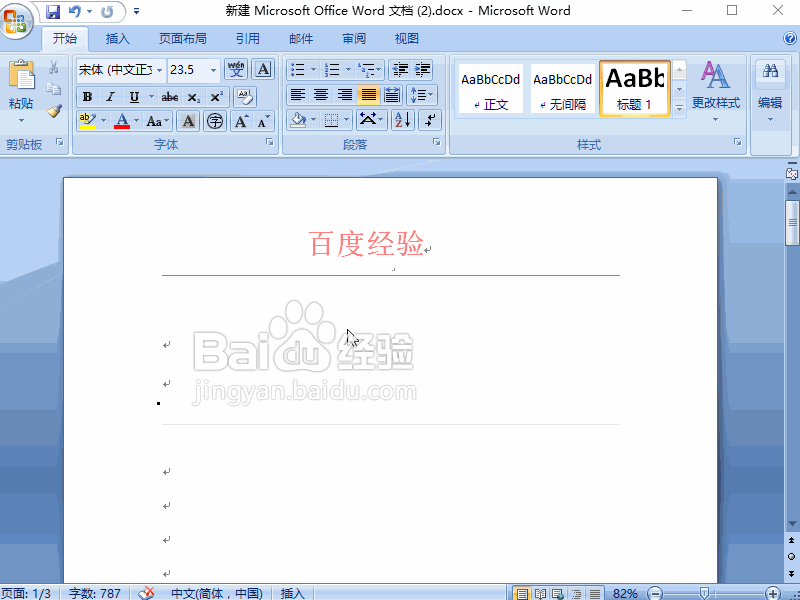Redo the last action

pos(107,11)
